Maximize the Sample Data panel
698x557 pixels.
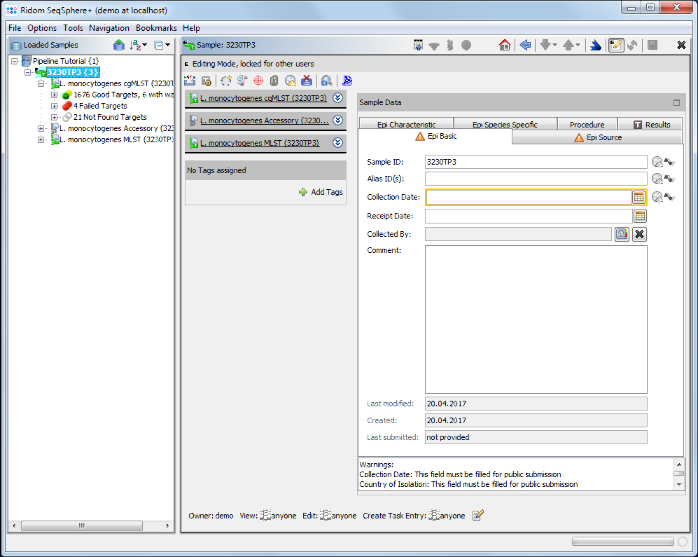(677, 103)
